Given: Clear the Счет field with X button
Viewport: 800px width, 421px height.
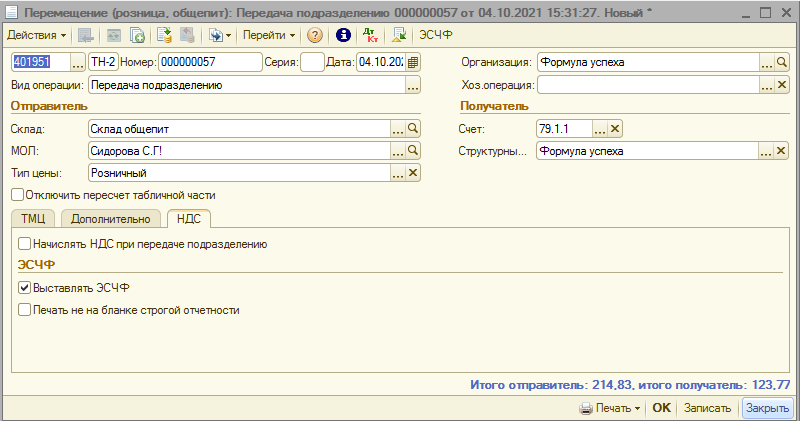Looking at the screenshot, I should [x=616, y=129].
